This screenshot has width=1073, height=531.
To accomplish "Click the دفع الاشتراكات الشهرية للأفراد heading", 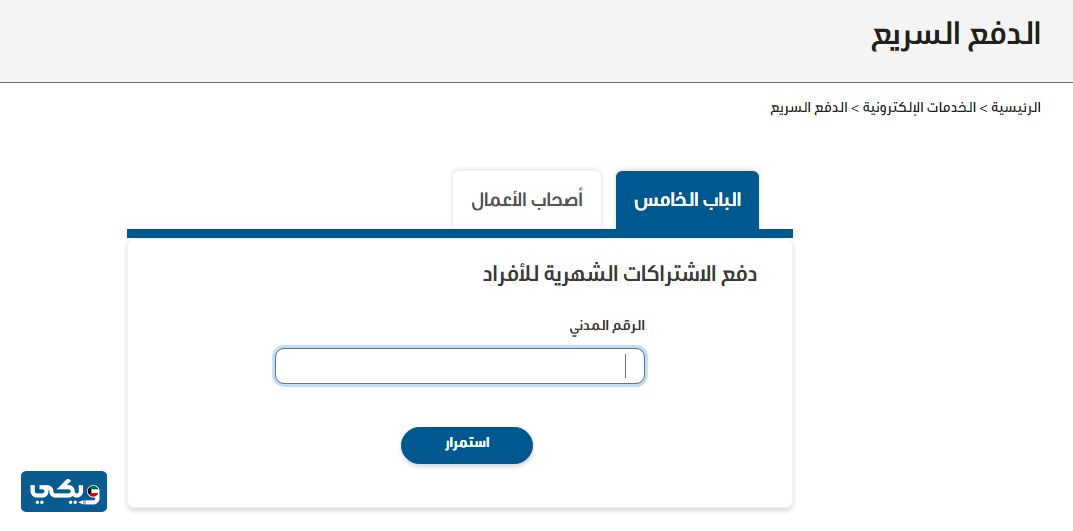I will (x=620, y=274).
